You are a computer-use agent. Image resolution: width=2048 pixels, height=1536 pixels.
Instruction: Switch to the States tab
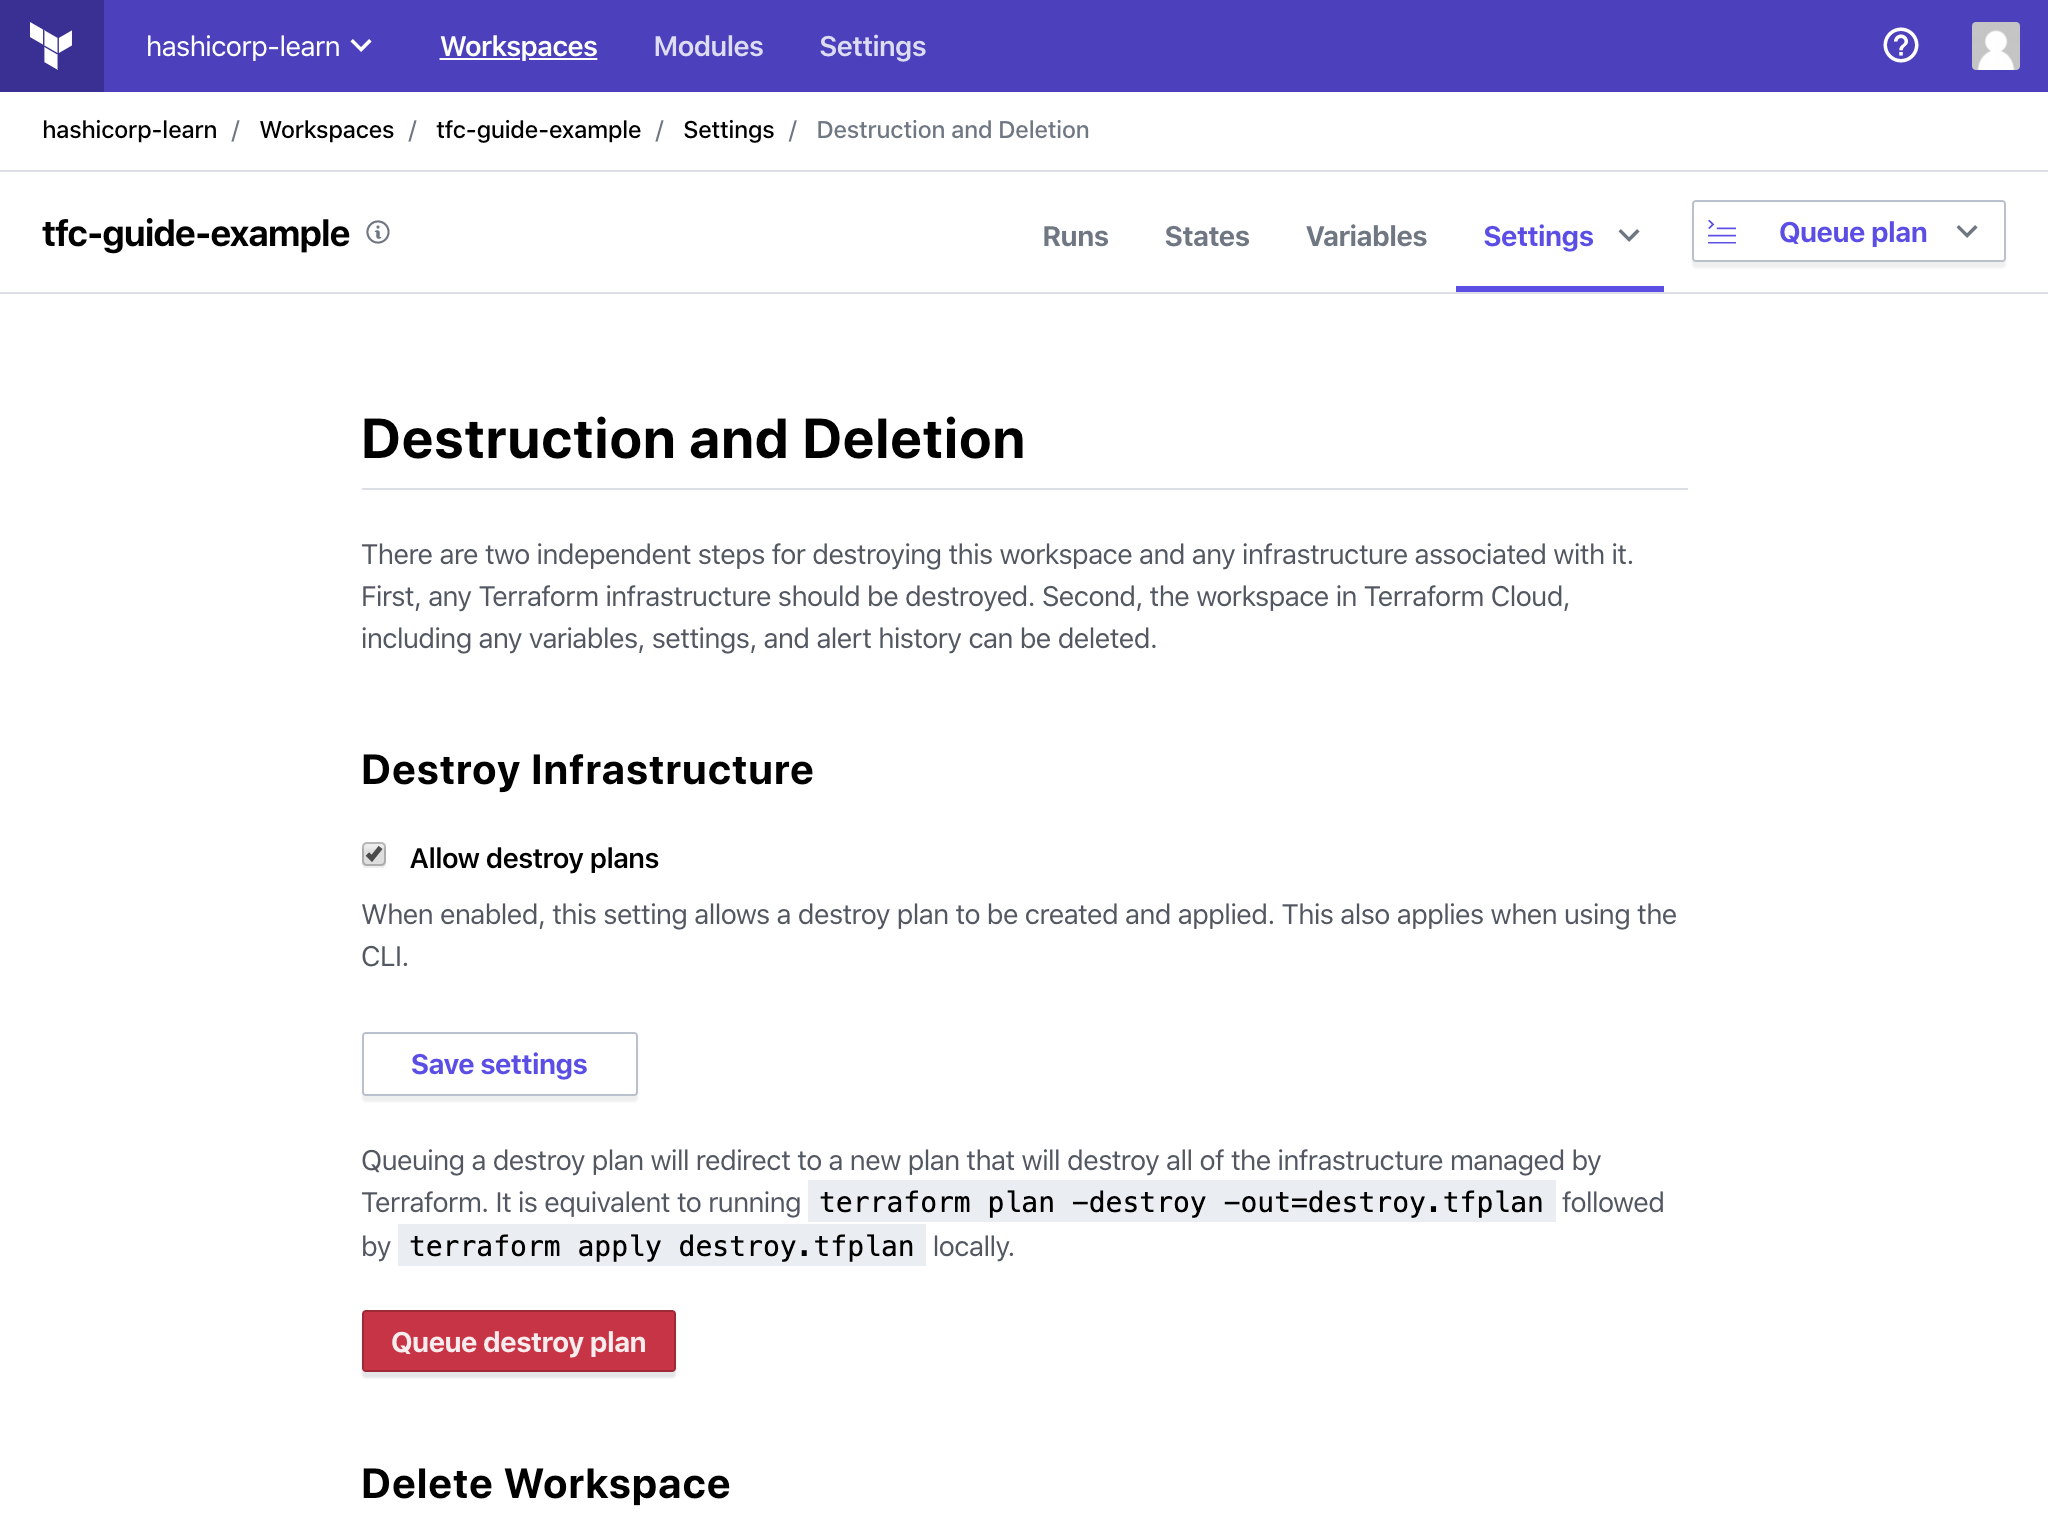(x=1207, y=236)
